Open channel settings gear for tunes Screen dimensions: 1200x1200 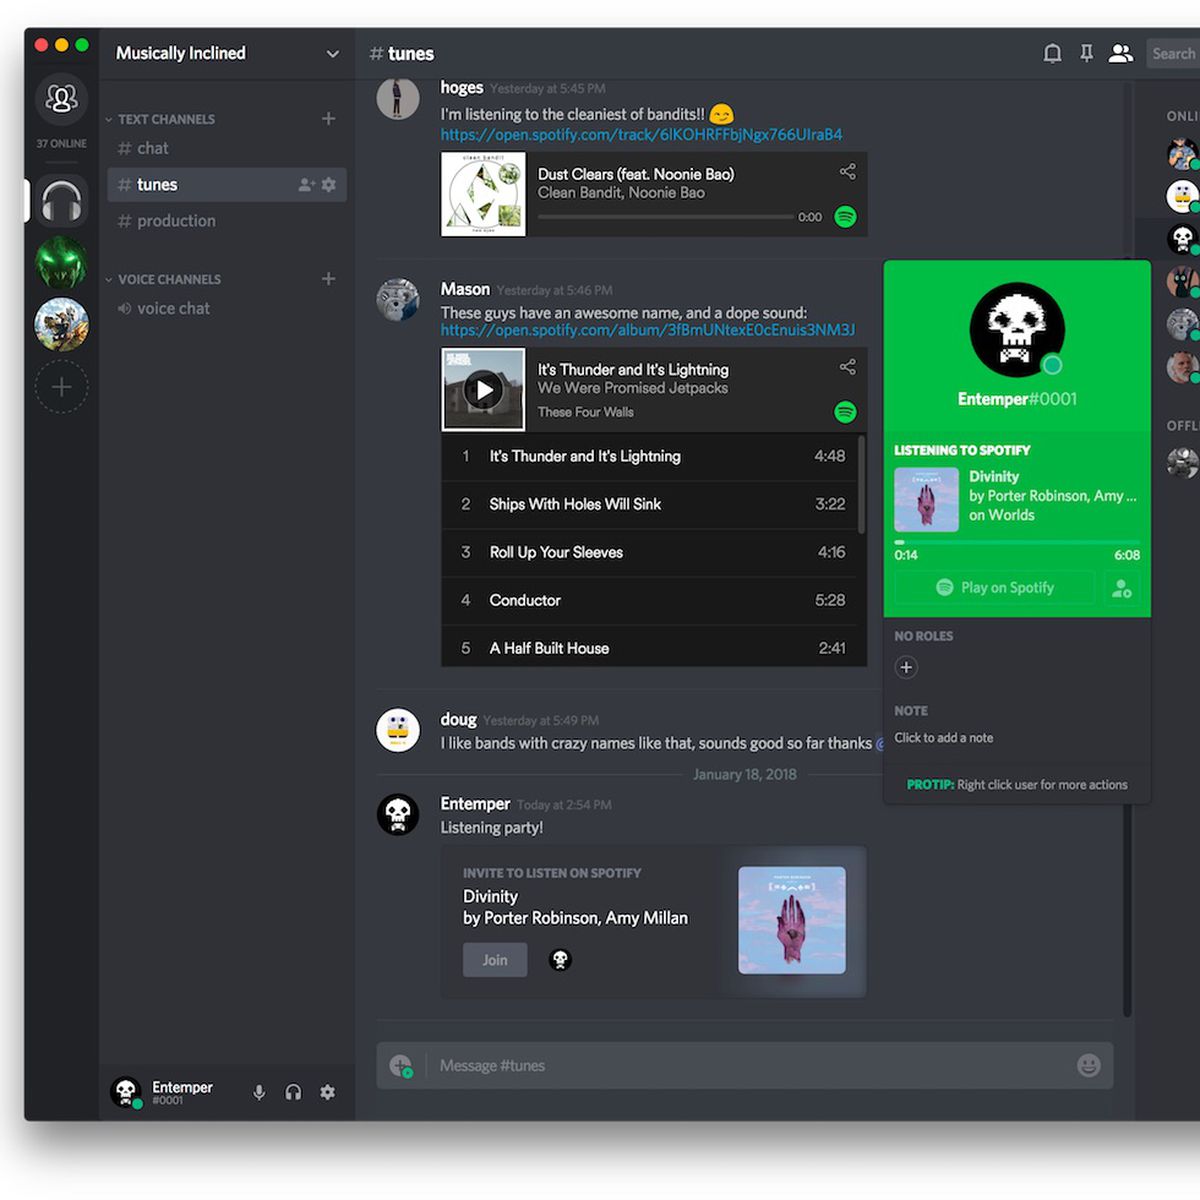tap(329, 184)
